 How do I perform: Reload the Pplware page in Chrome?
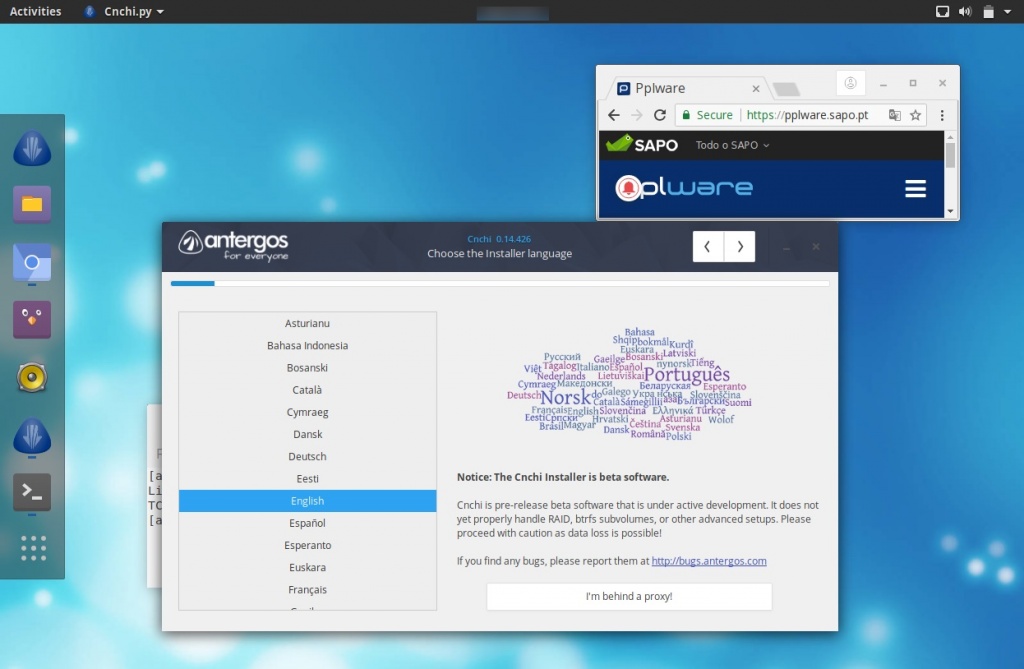click(659, 115)
